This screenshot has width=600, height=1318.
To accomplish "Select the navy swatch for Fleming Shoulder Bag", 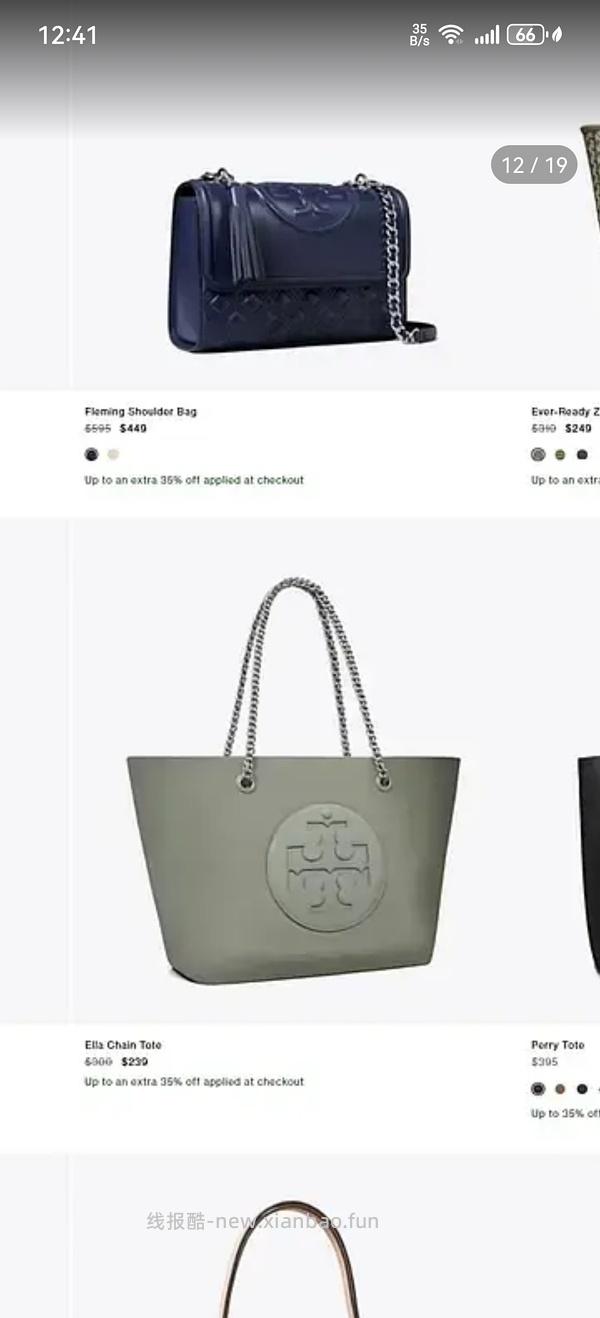I will coord(92,454).
